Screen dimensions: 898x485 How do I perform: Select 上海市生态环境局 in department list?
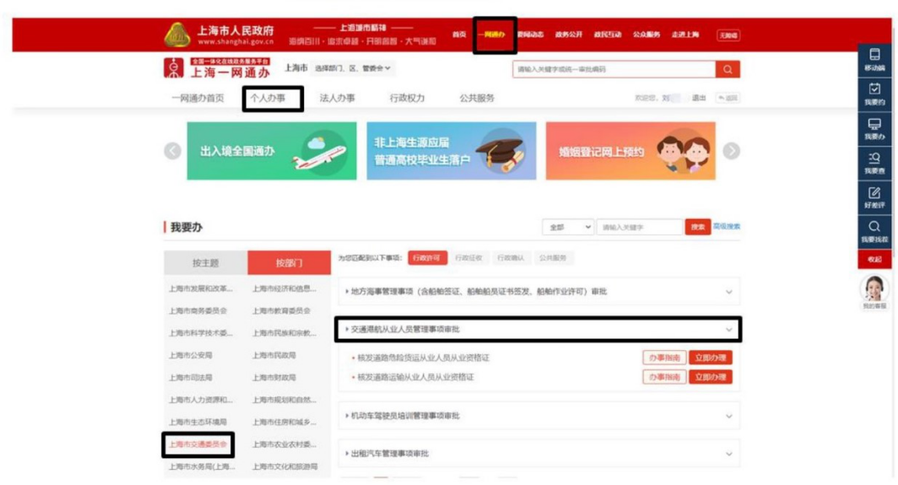point(198,423)
